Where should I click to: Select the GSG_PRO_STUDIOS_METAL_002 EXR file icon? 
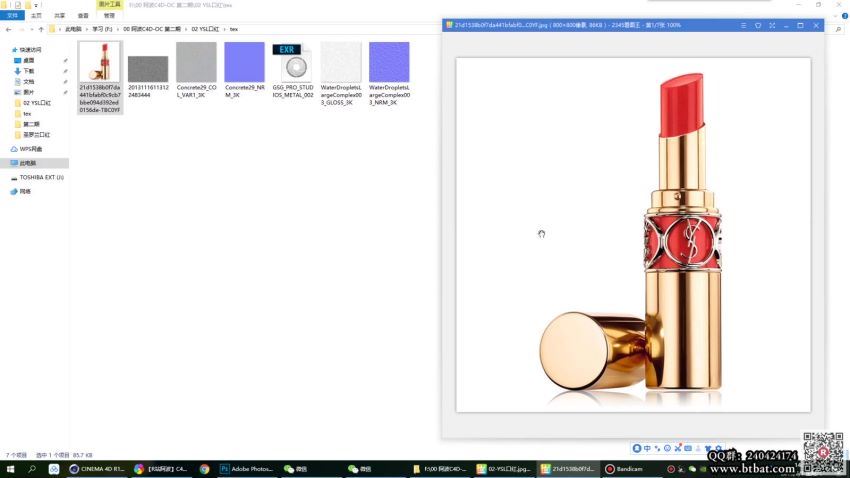point(293,63)
